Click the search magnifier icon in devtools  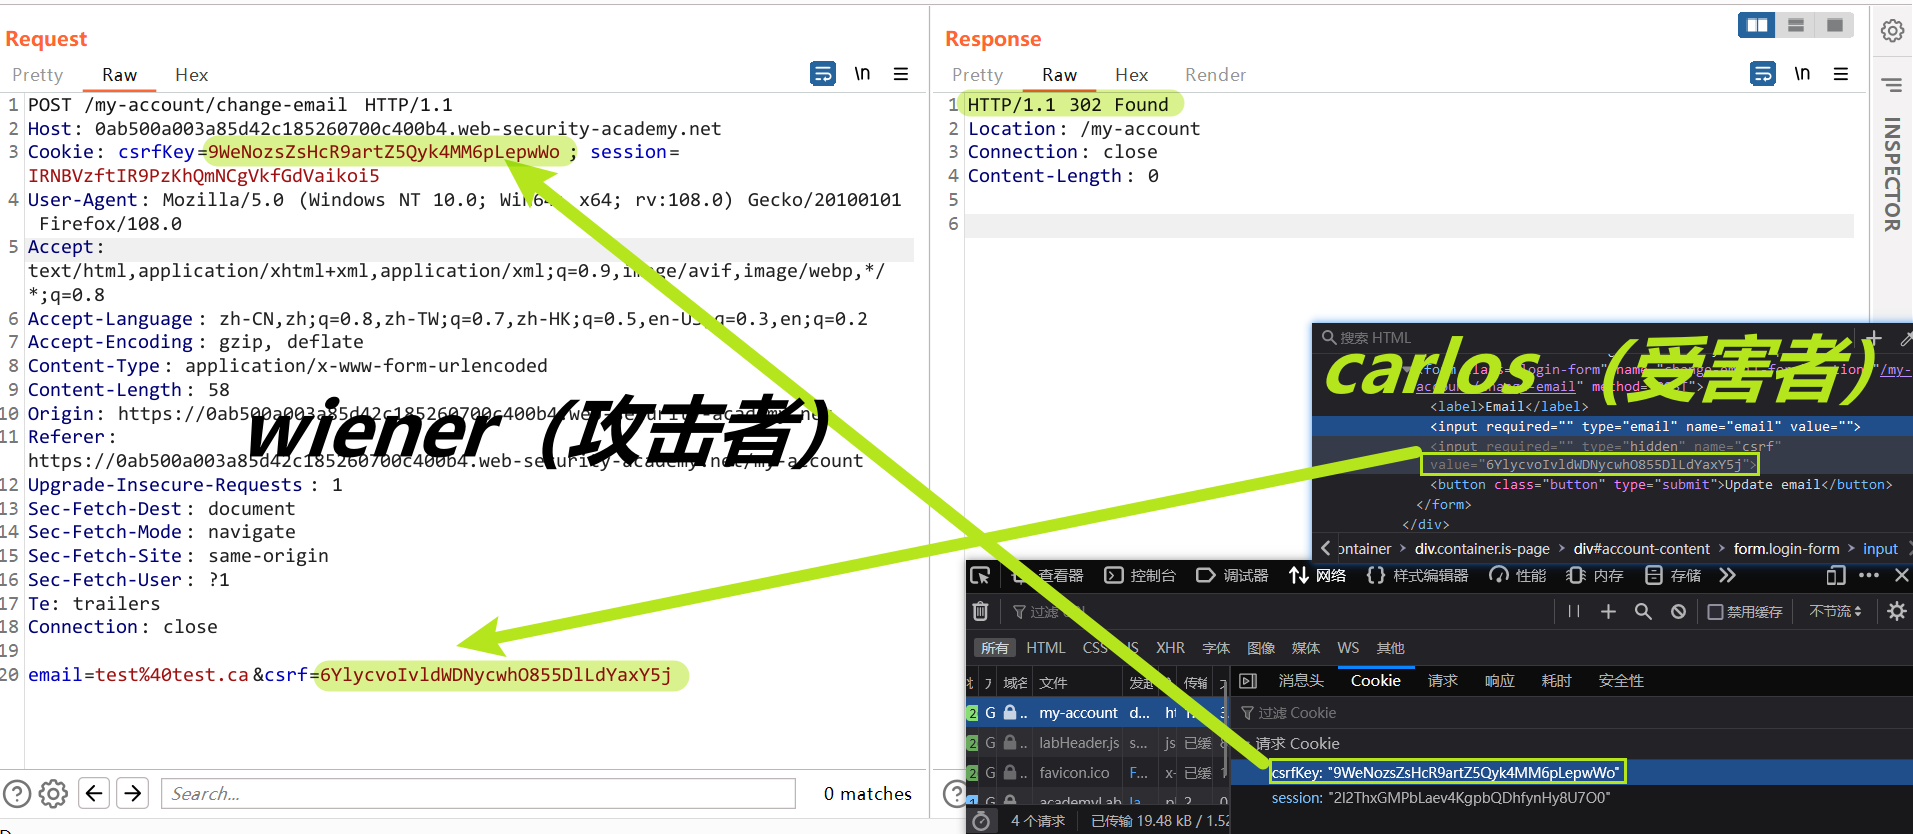tap(1643, 611)
